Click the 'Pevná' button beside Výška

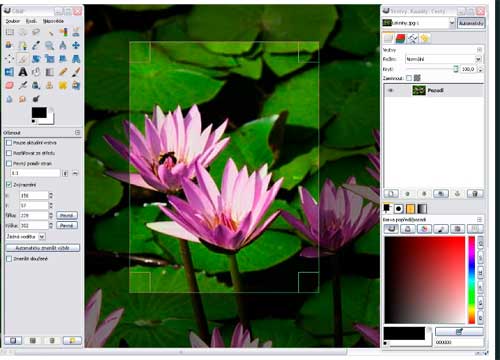click(67, 226)
